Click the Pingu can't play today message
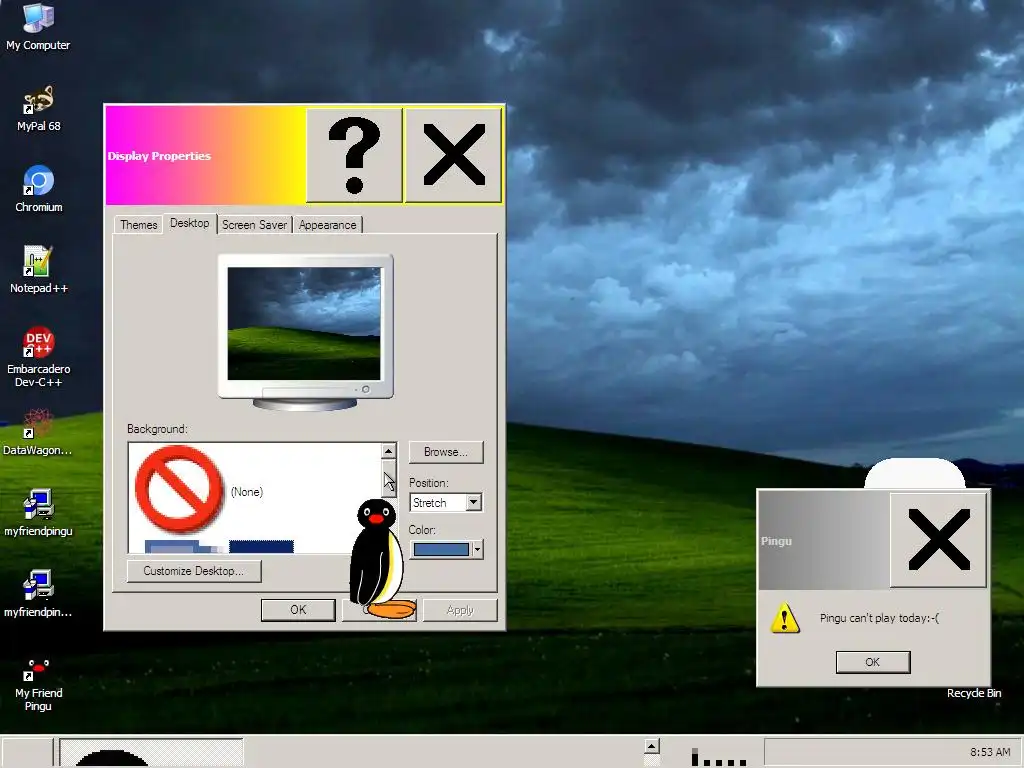1024x768 pixels. 879,618
